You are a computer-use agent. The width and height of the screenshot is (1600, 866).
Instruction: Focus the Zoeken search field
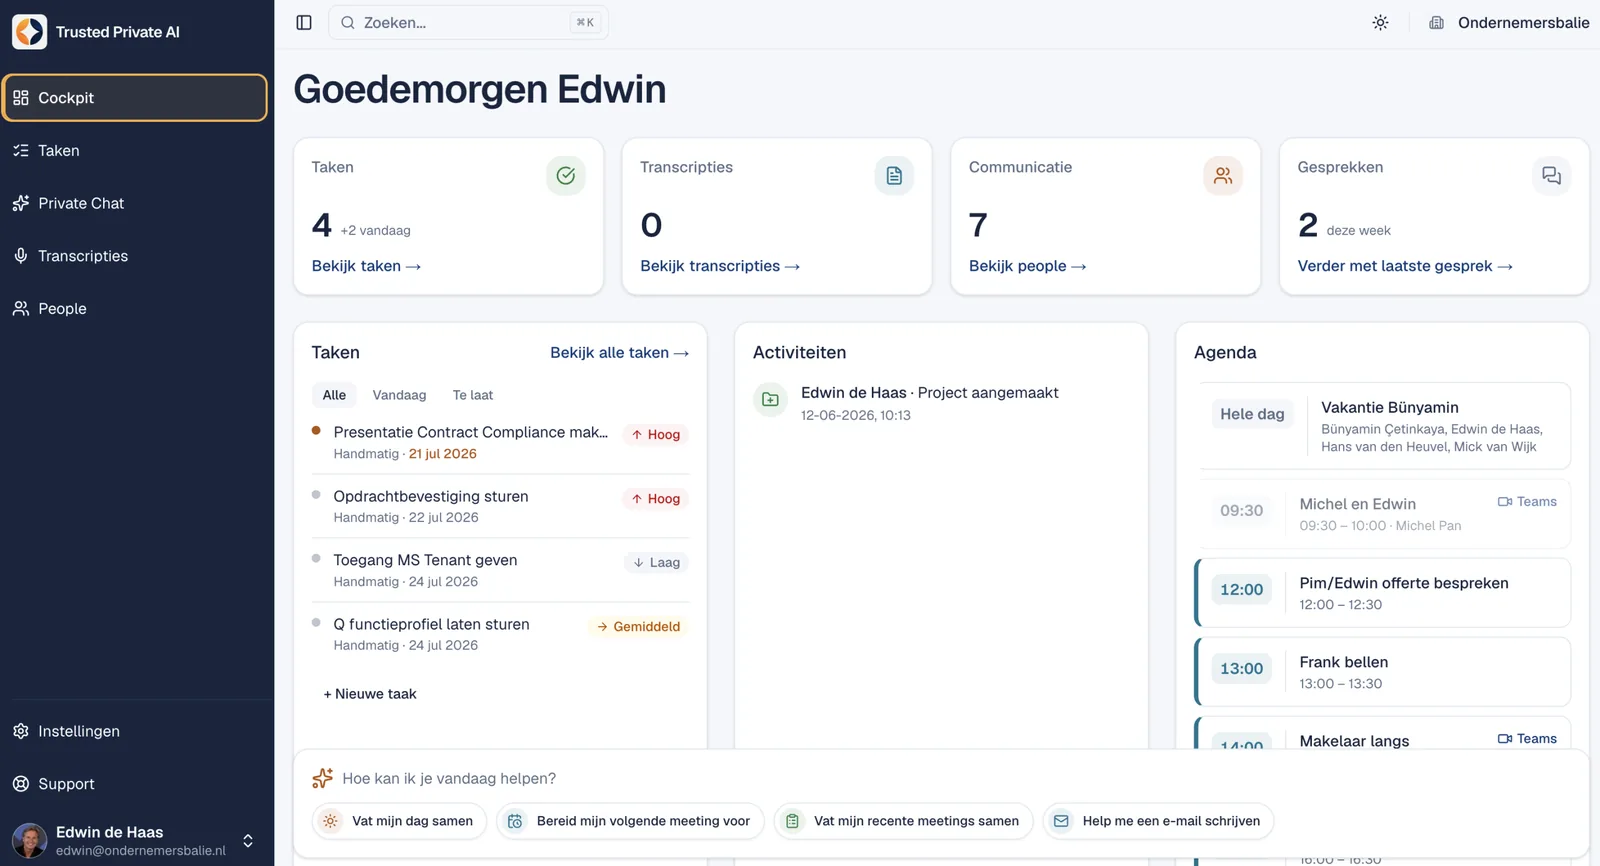[468, 23]
